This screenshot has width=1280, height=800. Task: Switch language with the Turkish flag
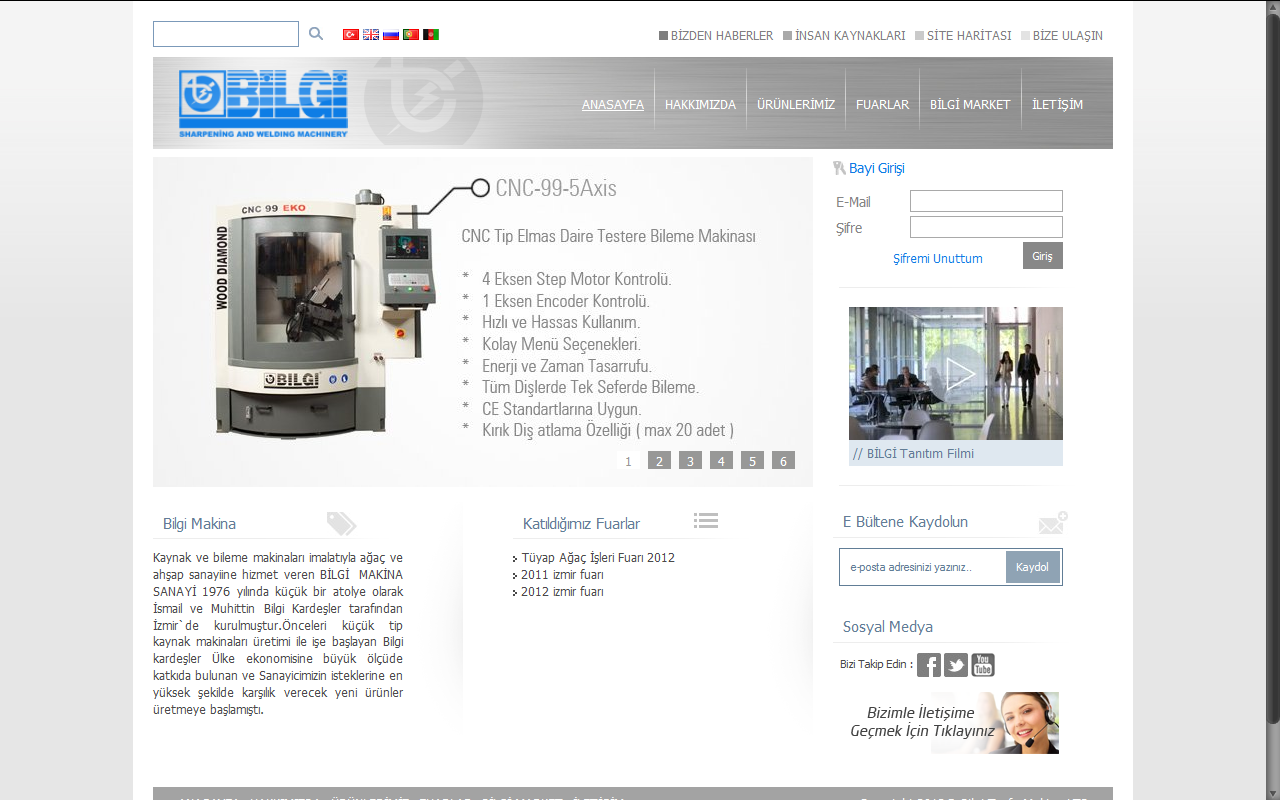pos(351,34)
